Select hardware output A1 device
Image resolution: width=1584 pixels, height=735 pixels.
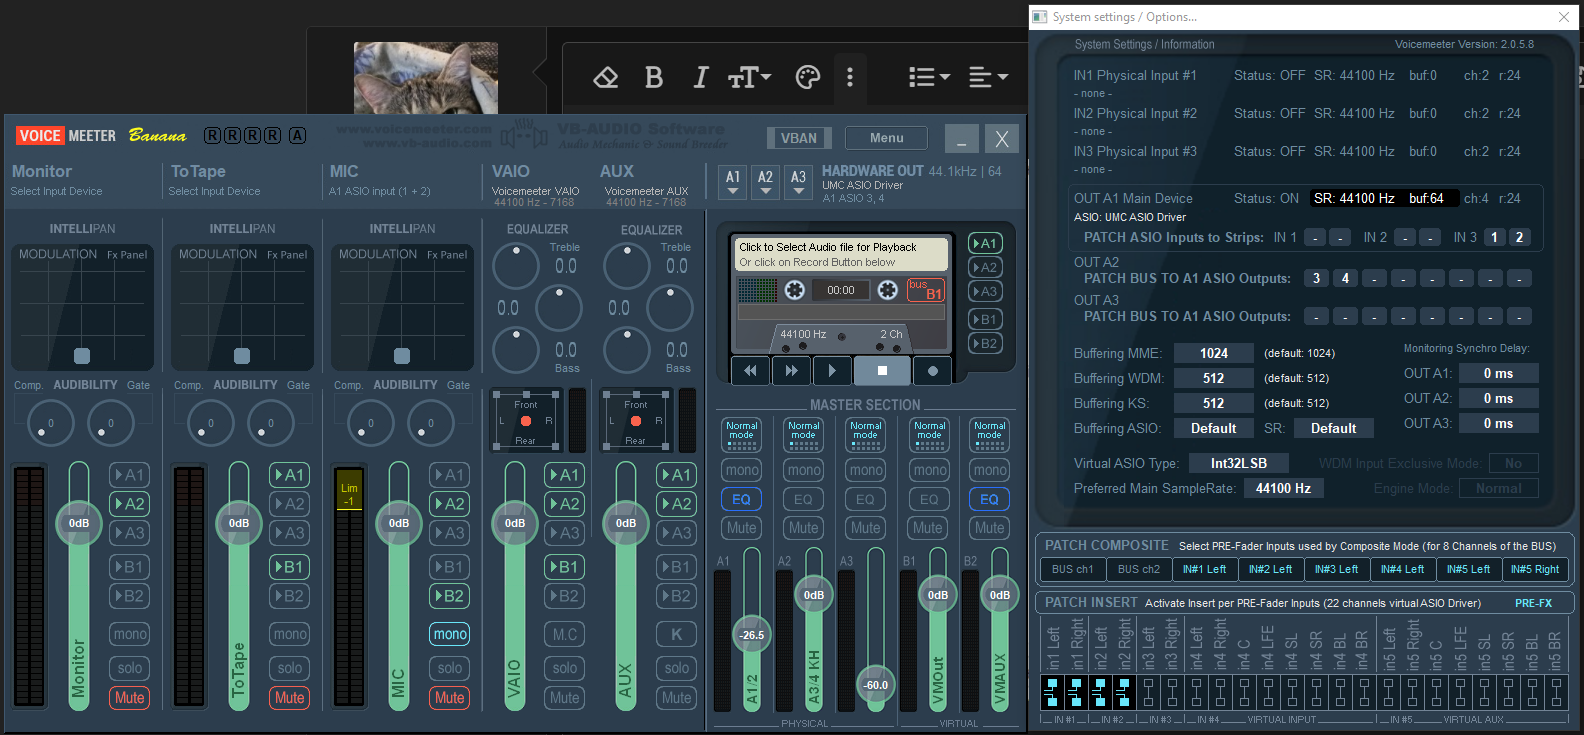pyautogui.click(x=733, y=181)
